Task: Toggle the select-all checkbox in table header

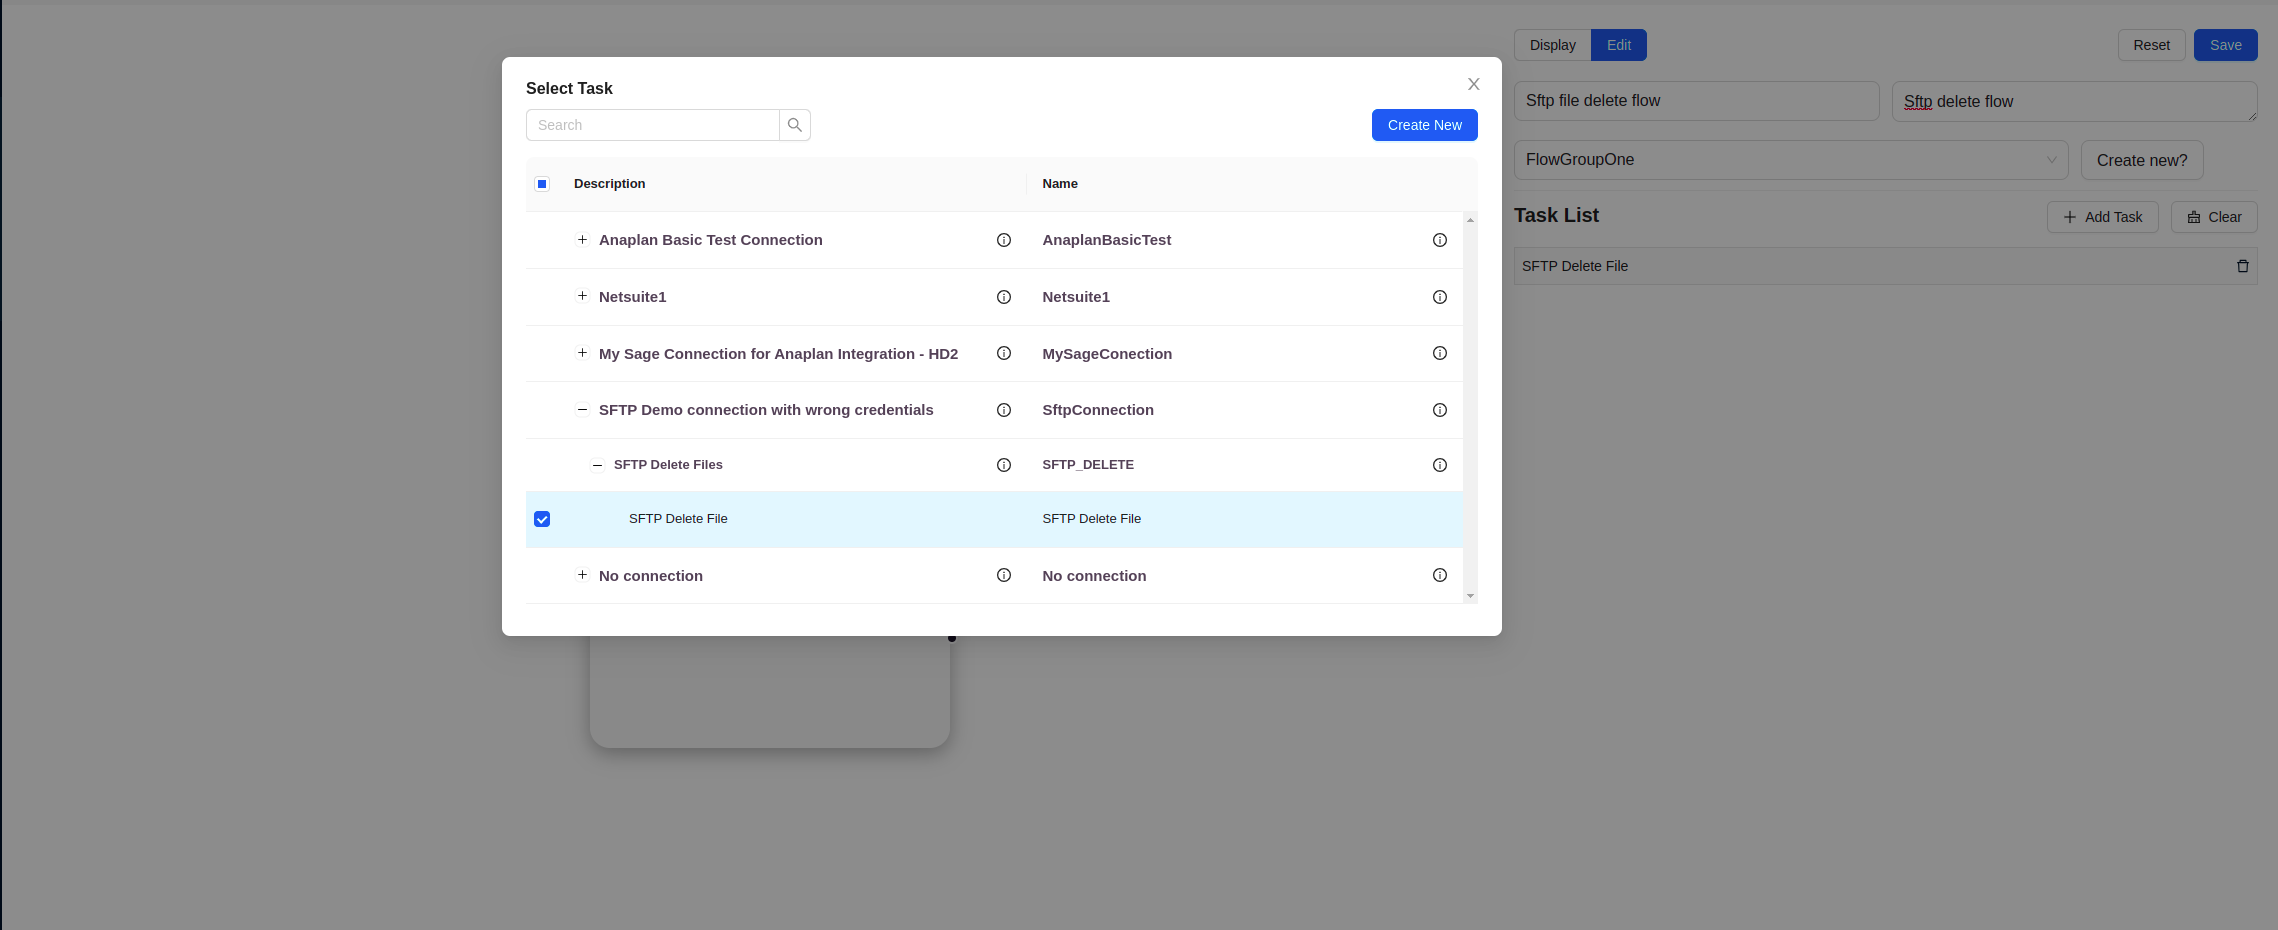Action: coord(542,184)
